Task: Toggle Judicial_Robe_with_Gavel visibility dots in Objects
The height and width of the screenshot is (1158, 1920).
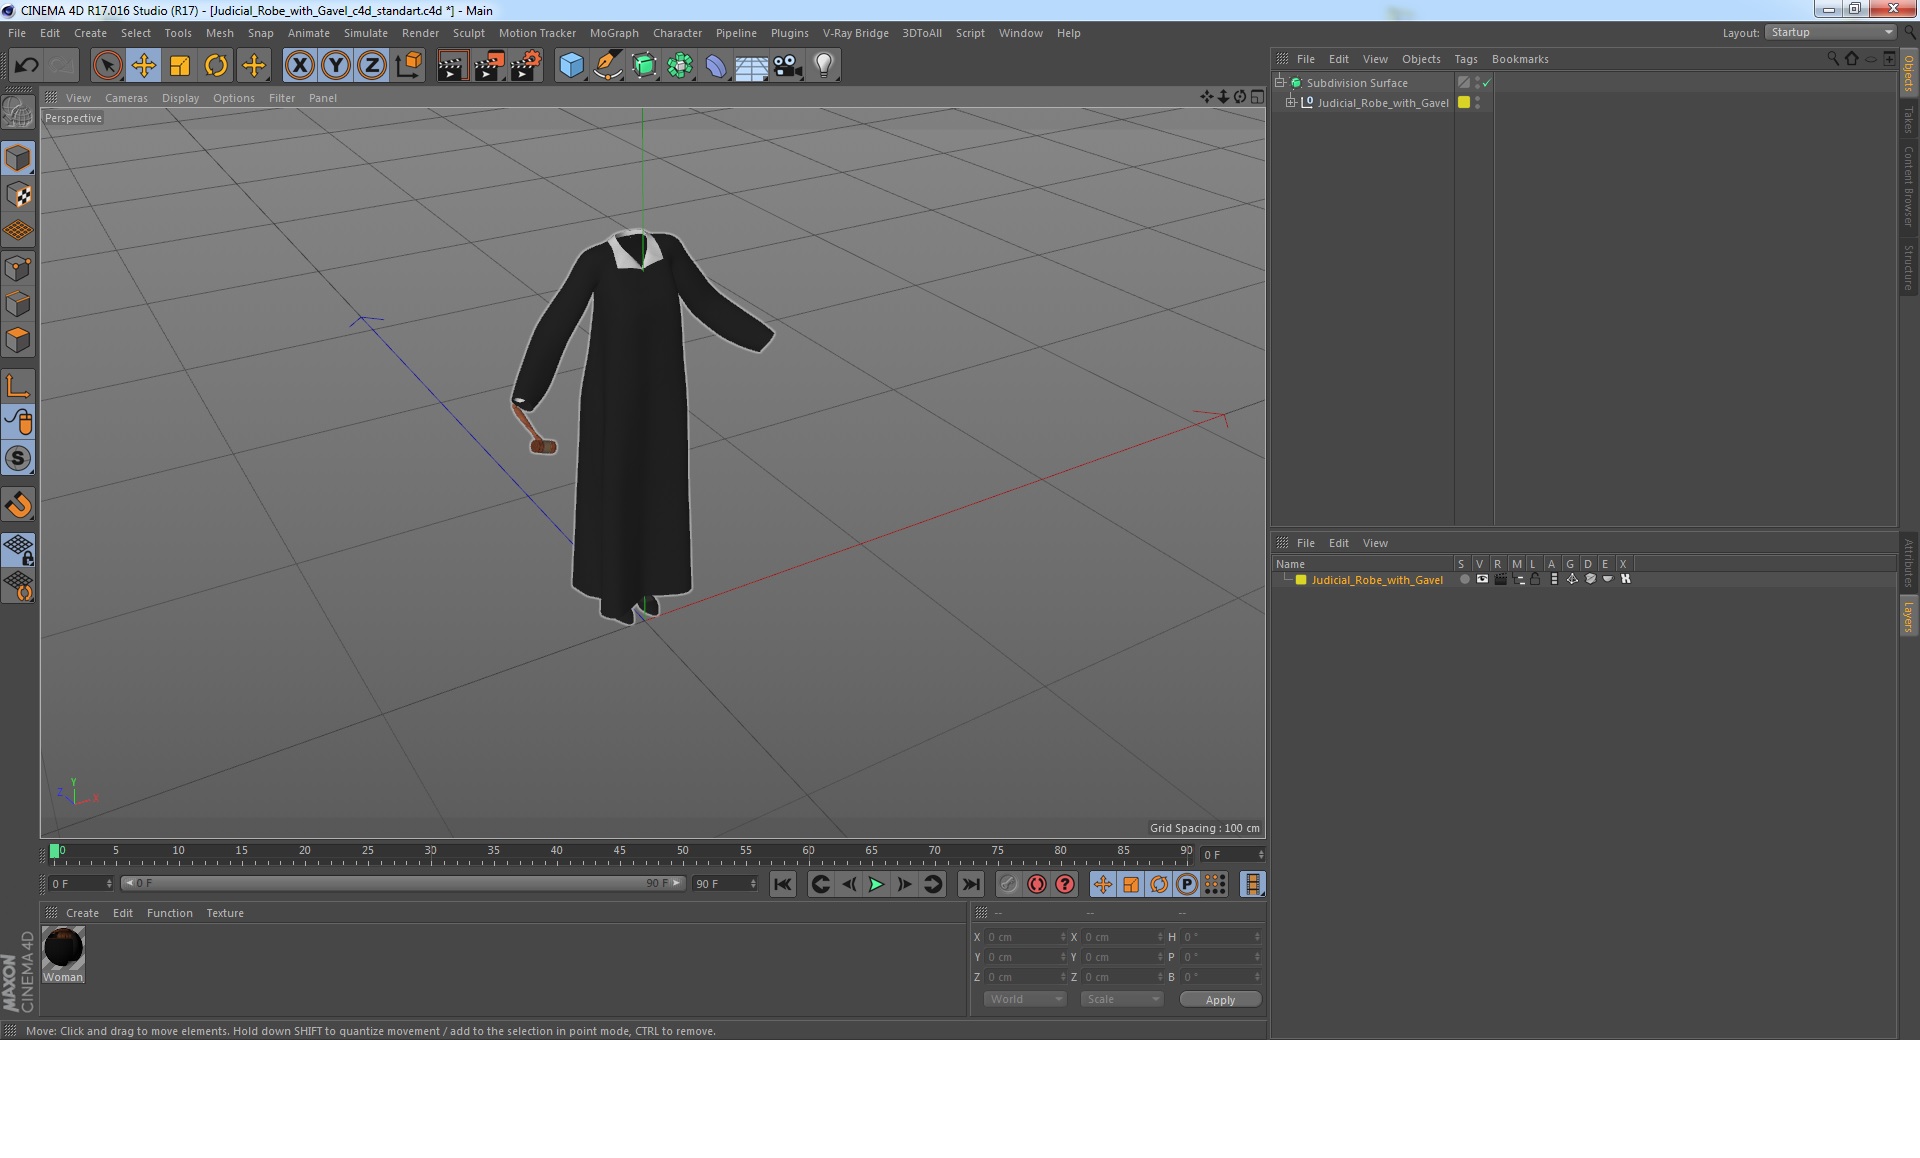Action: 1477,103
